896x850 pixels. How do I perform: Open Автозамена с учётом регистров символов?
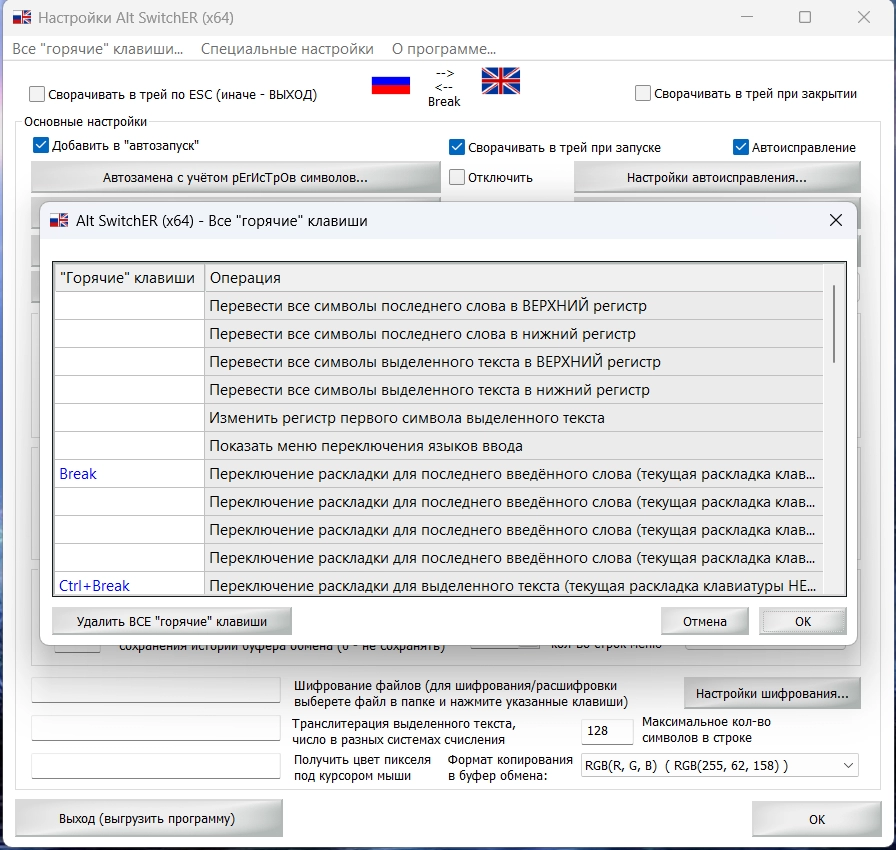click(235, 178)
